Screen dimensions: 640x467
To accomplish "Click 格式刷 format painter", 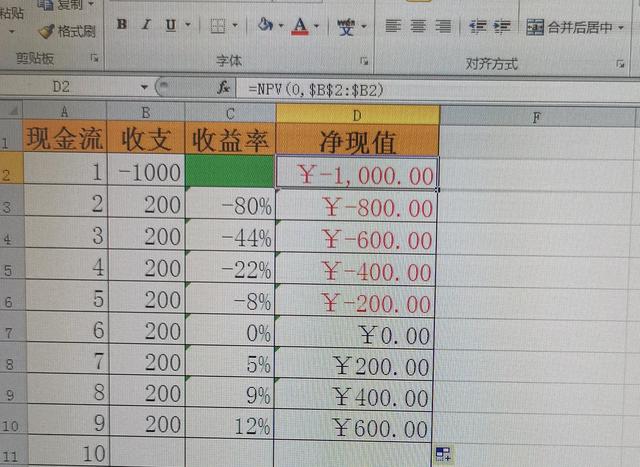I will point(68,31).
